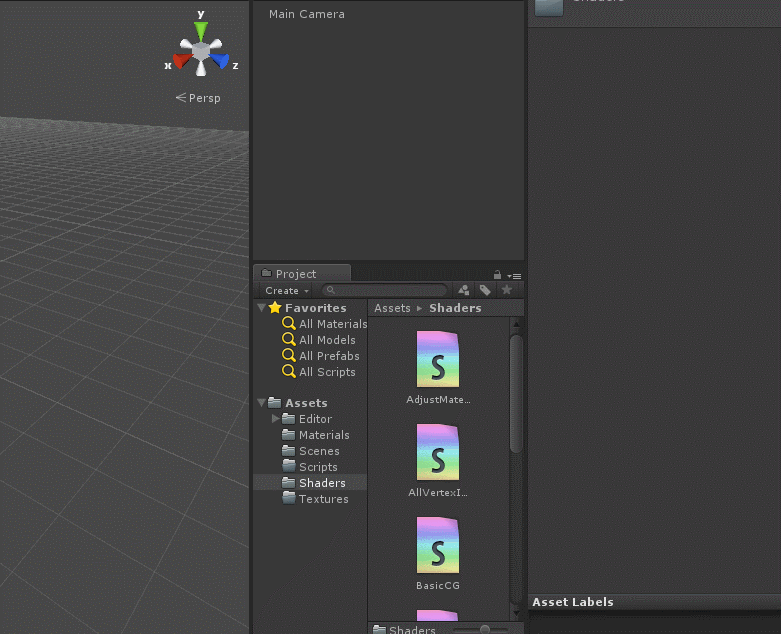Select the AllVertexI shader asset
Screen dimensions: 781x634
(437, 453)
